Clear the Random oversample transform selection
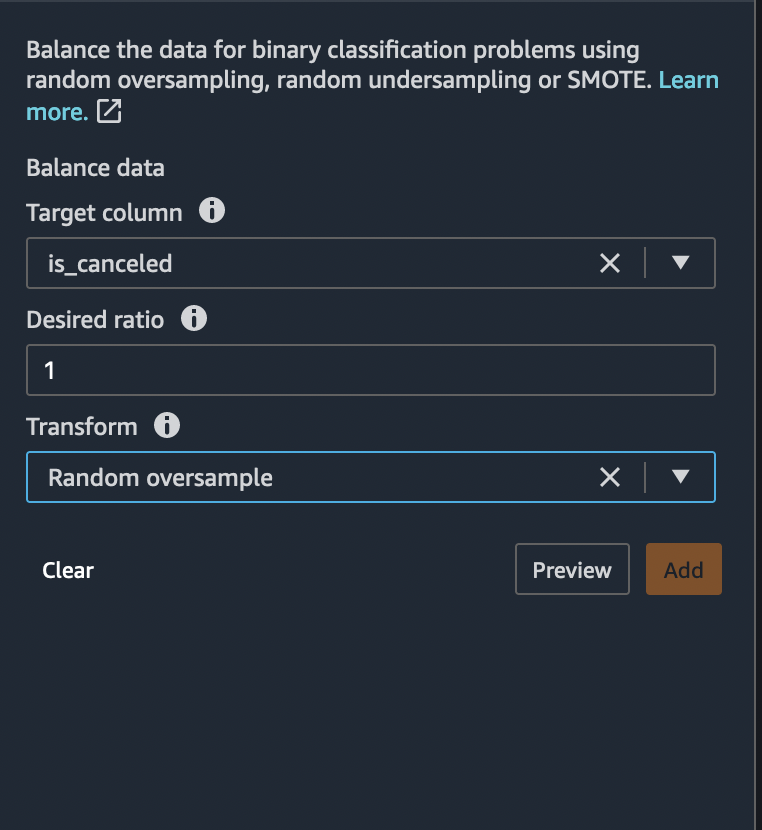This screenshot has width=762, height=830. pos(610,477)
